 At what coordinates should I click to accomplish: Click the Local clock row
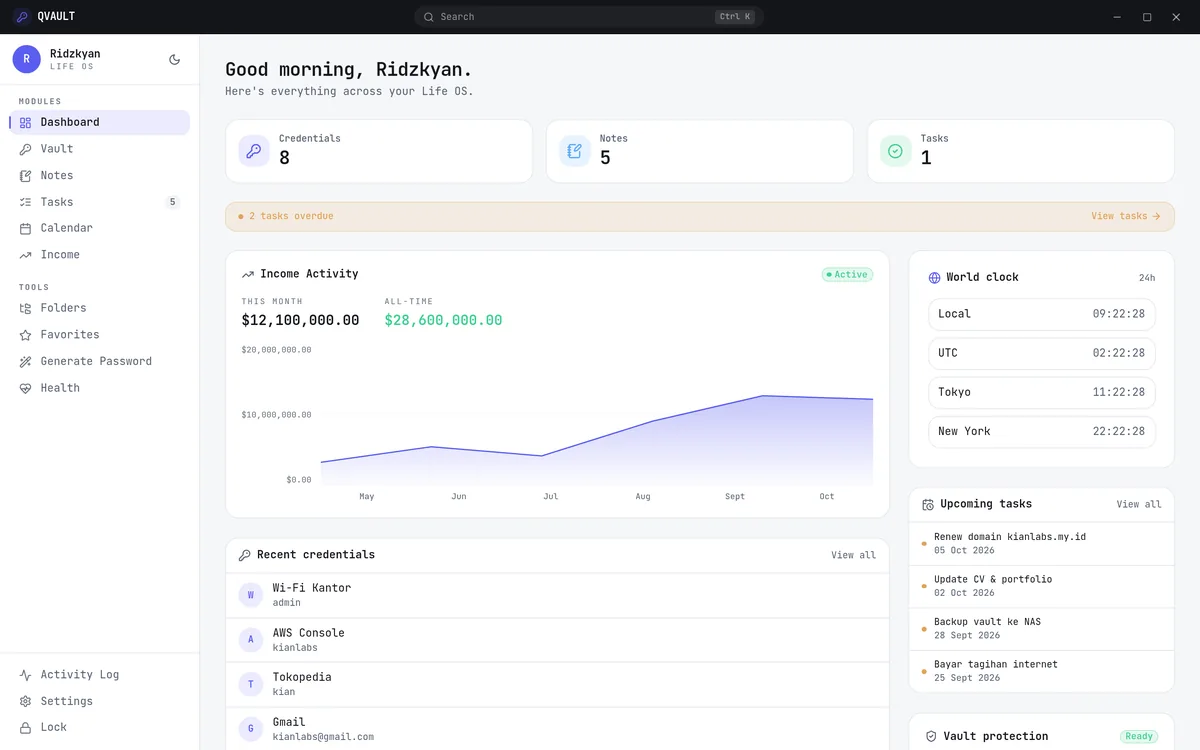point(1041,314)
